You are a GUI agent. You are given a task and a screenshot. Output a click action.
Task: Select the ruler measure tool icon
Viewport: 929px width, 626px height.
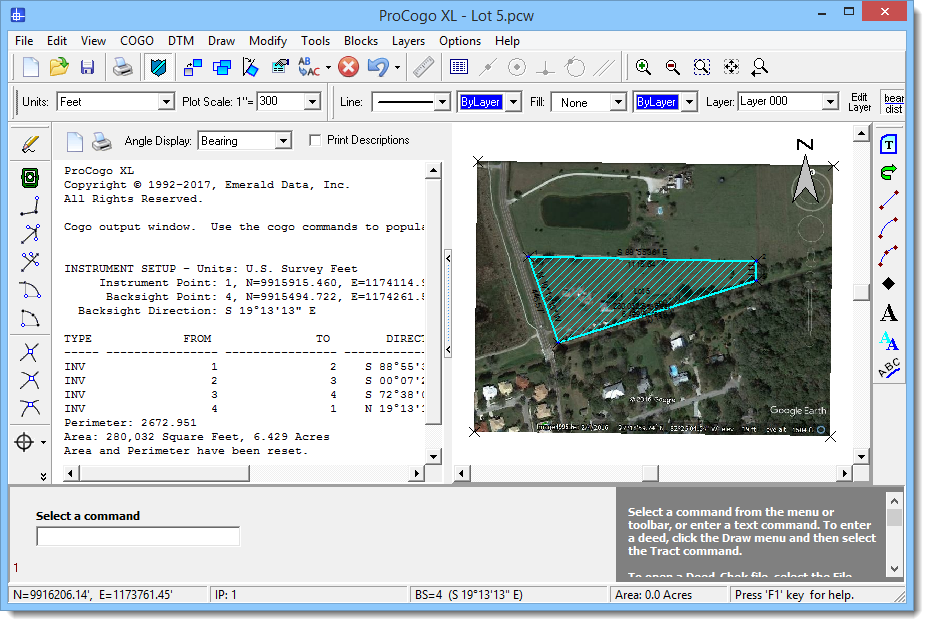coord(423,67)
